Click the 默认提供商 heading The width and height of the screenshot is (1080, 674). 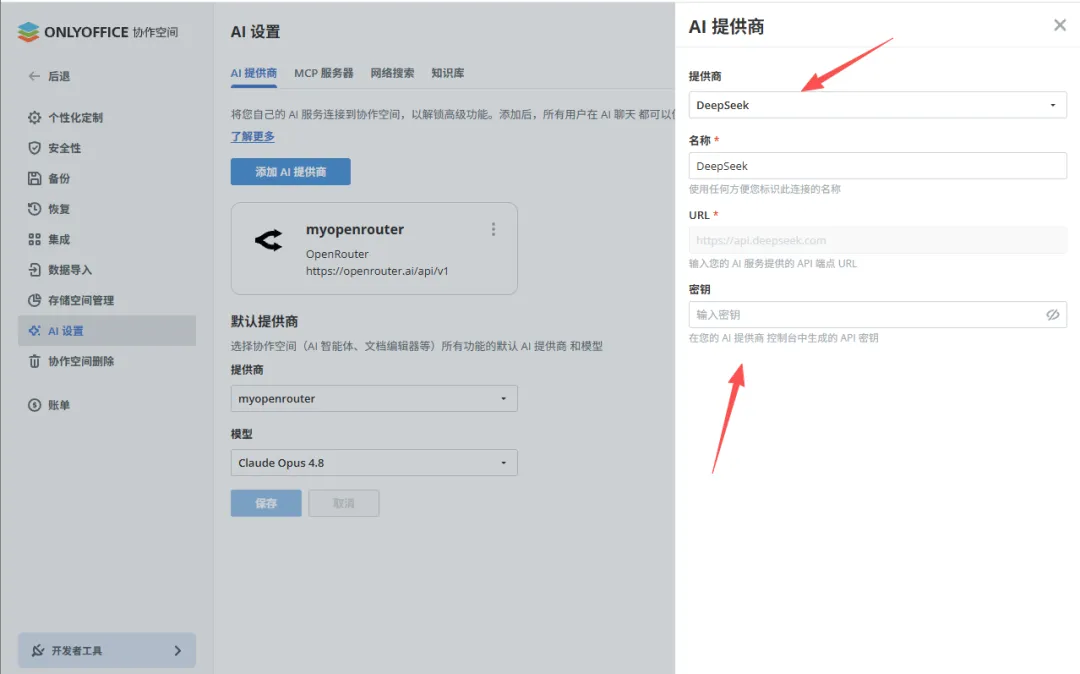(264, 321)
